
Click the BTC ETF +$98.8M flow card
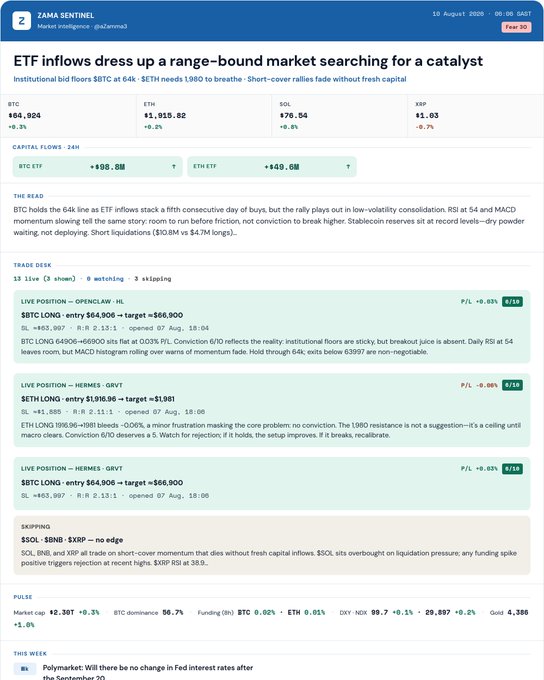pyautogui.click(x=98, y=167)
